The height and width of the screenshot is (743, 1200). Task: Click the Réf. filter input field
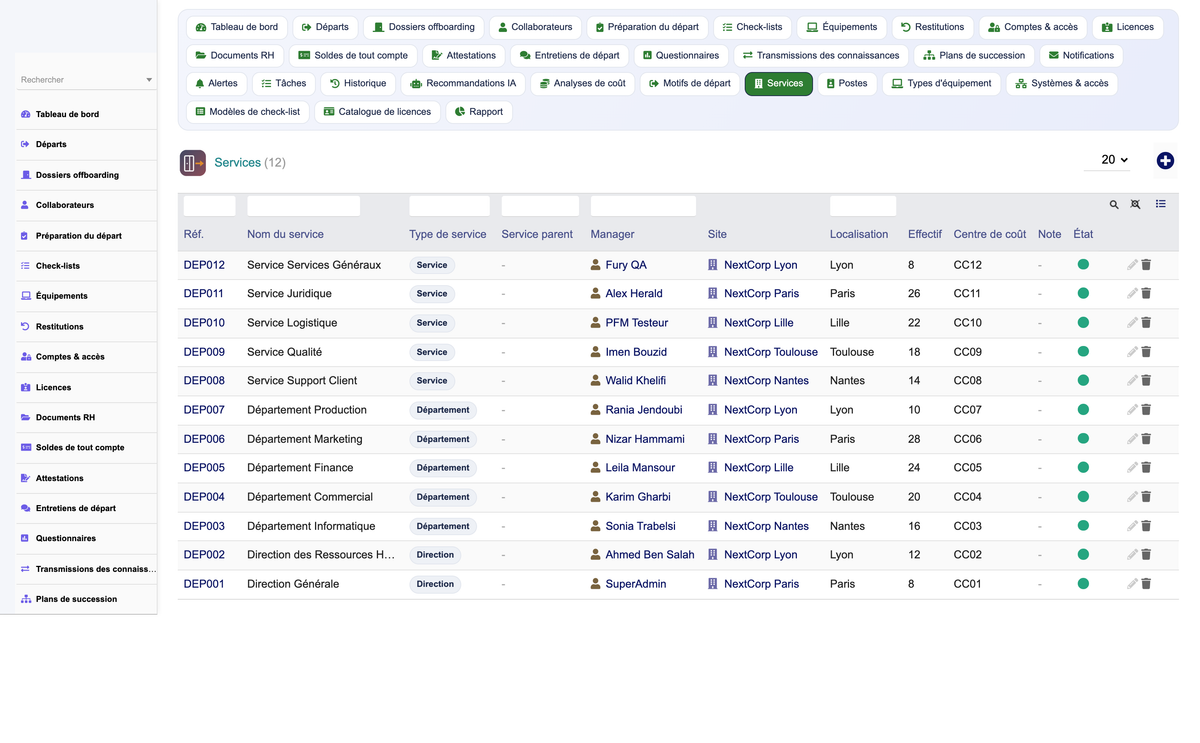(x=210, y=206)
